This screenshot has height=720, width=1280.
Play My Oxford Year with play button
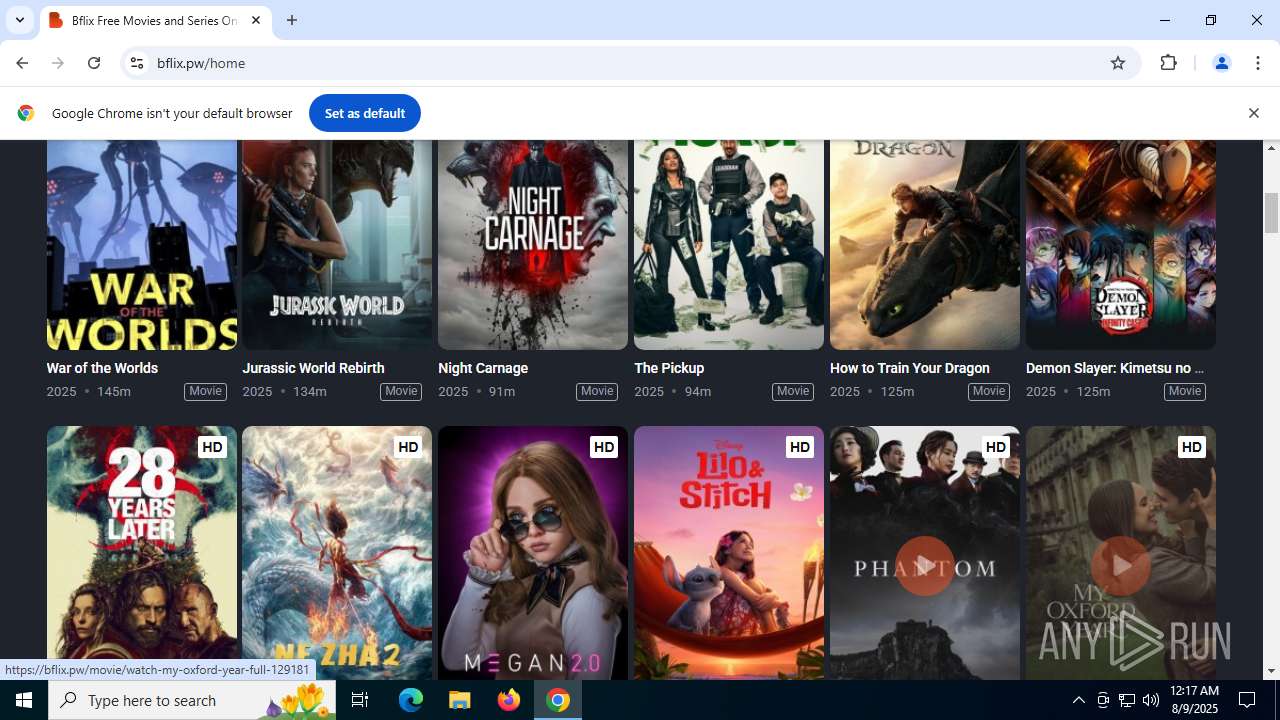click(1121, 566)
